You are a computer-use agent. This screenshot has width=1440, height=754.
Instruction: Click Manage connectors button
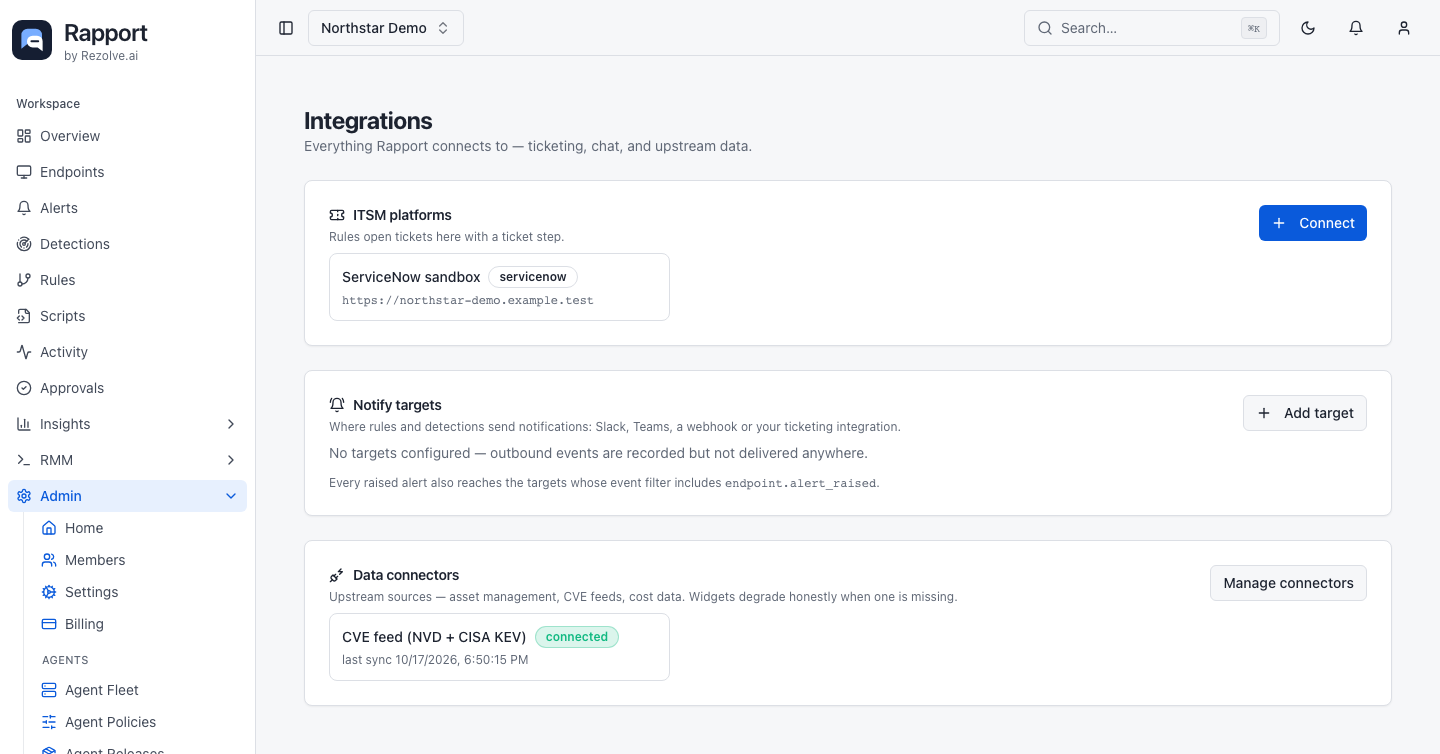click(x=1288, y=583)
